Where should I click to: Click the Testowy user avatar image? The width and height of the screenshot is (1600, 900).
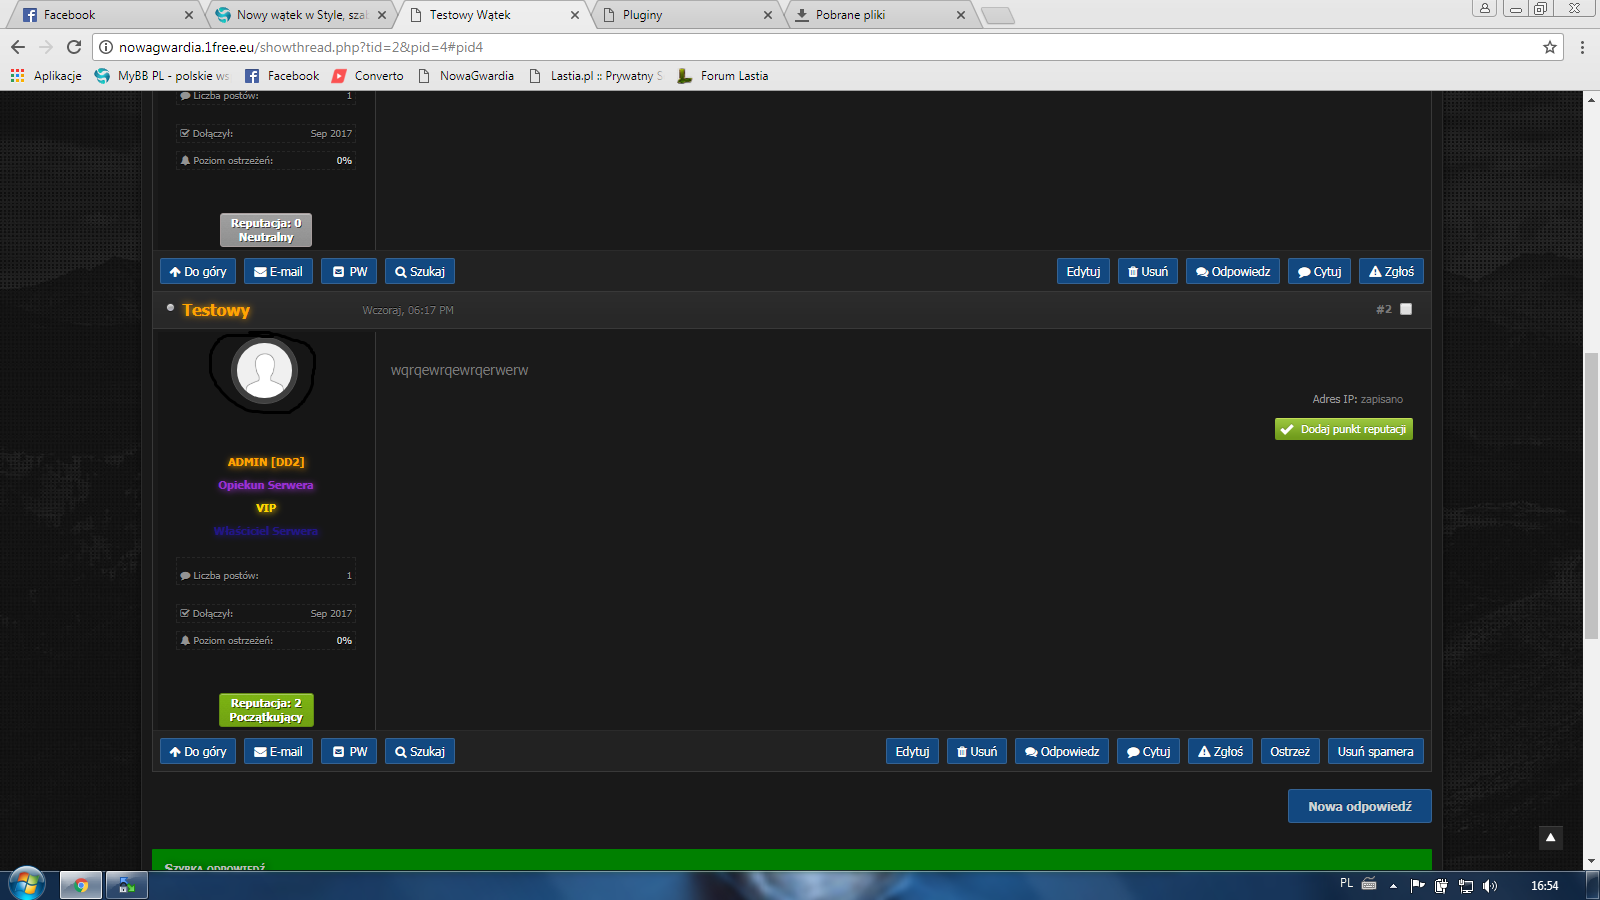pos(264,371)
